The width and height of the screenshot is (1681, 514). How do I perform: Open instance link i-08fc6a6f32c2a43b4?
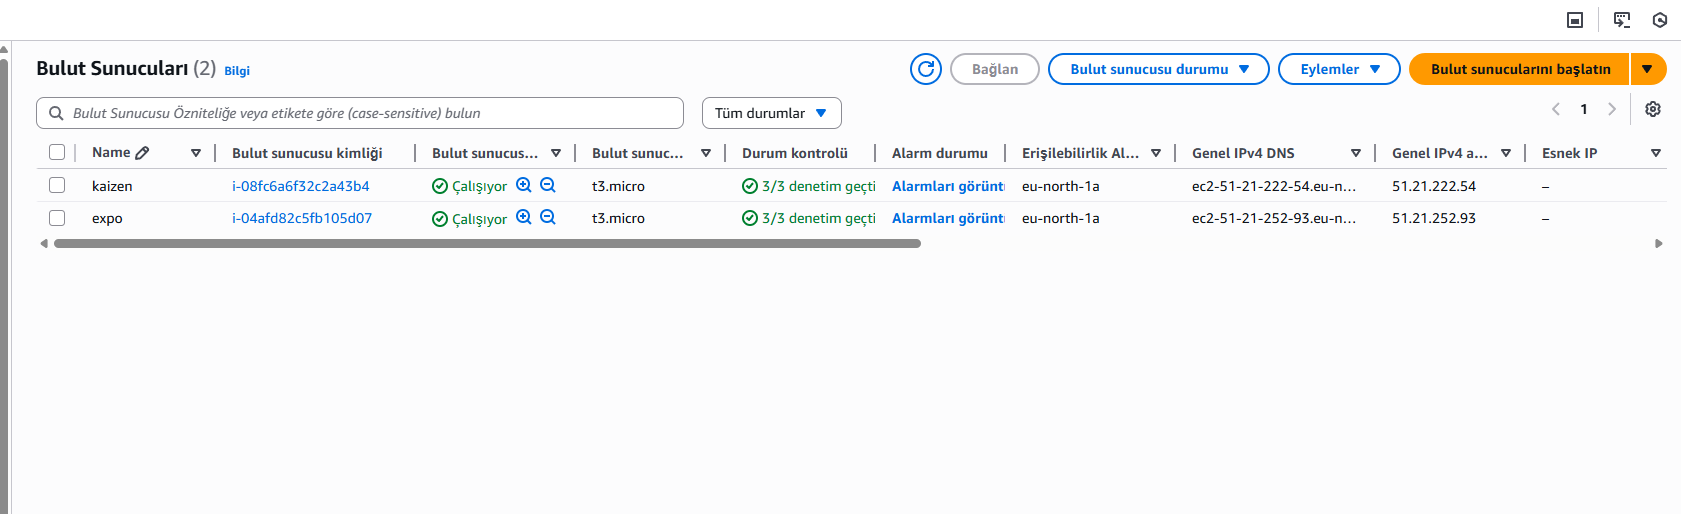point(300,186)
